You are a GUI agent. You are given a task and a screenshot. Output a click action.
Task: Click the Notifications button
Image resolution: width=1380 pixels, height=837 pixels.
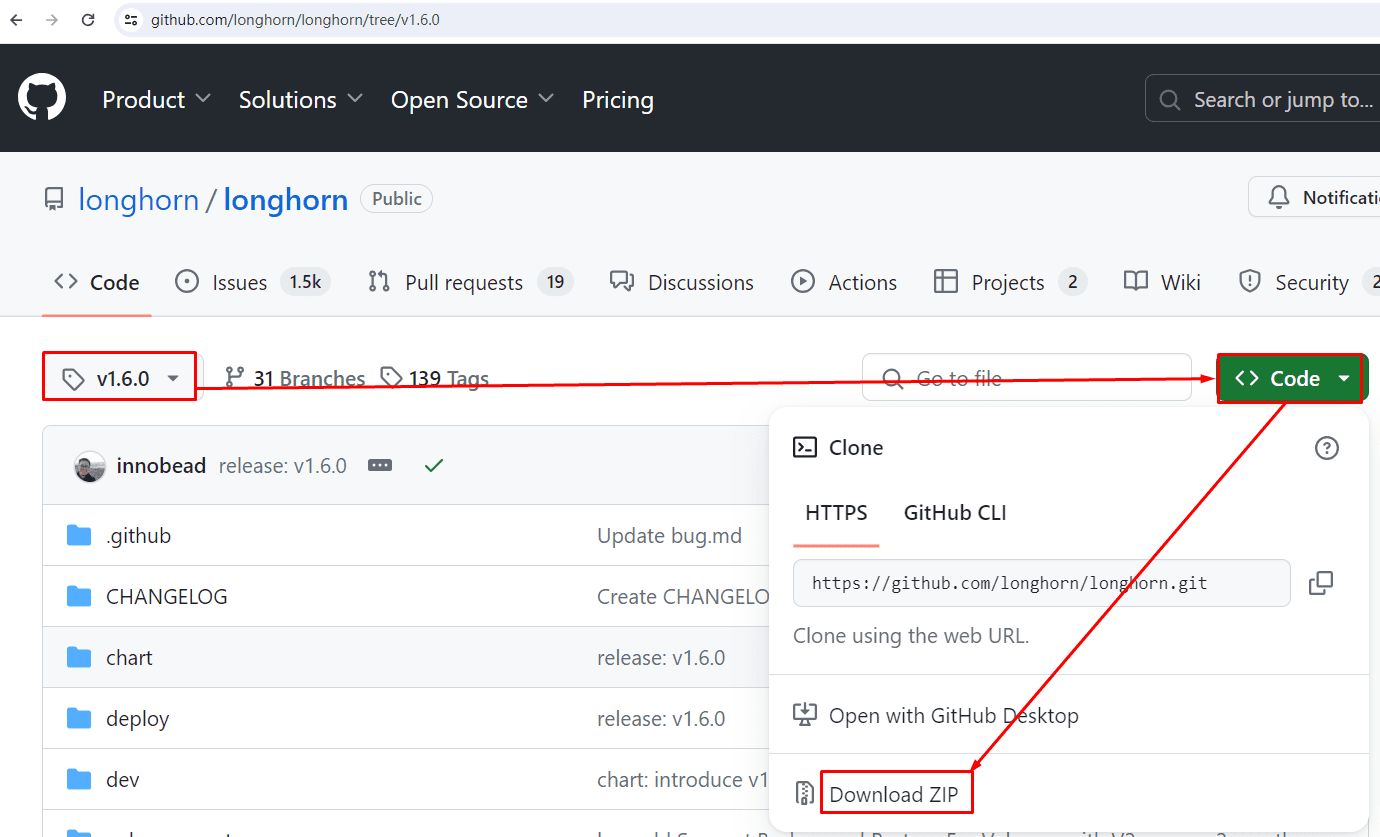[x=1315, y=197]
